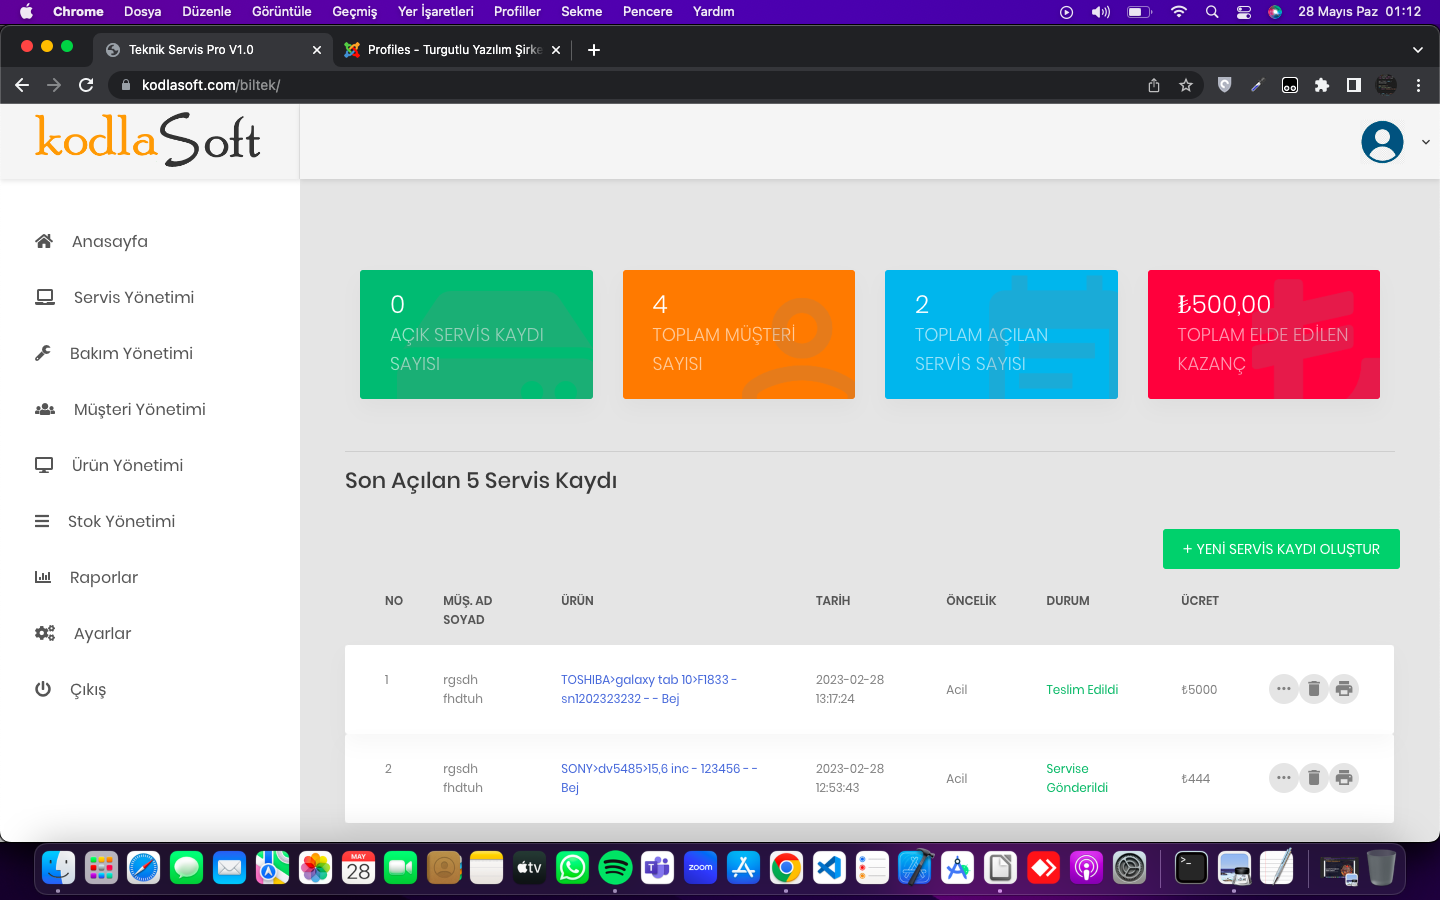Click the Anasayfa home icon in sidebar

point(44,241)
